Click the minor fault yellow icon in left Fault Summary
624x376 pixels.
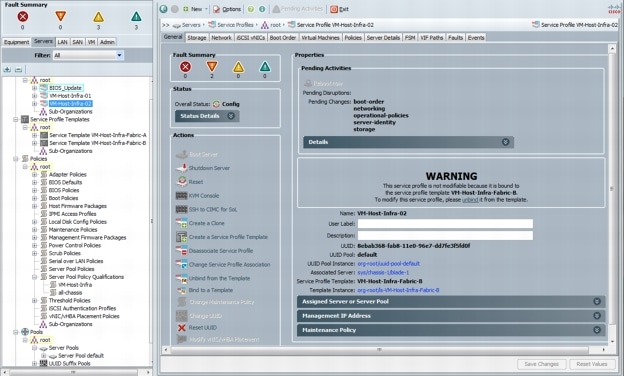point(98,16)
